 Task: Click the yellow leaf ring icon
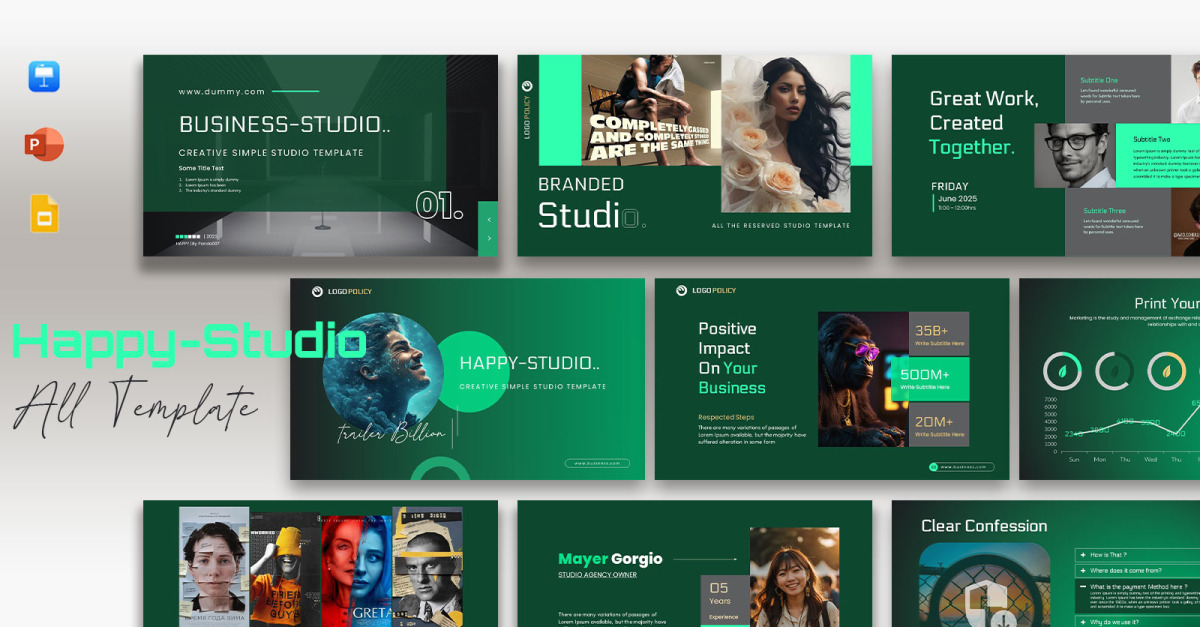1166,371
